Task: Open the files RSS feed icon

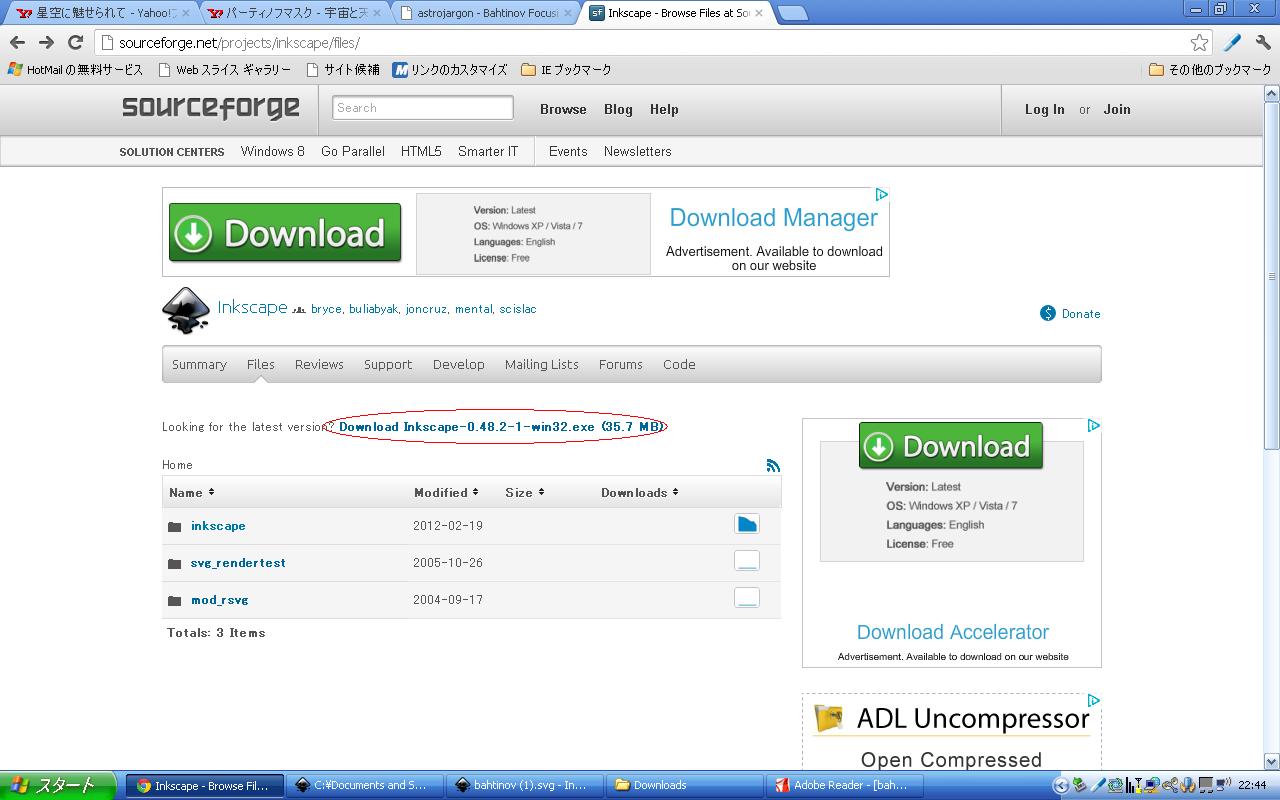Action: point(773,465)
